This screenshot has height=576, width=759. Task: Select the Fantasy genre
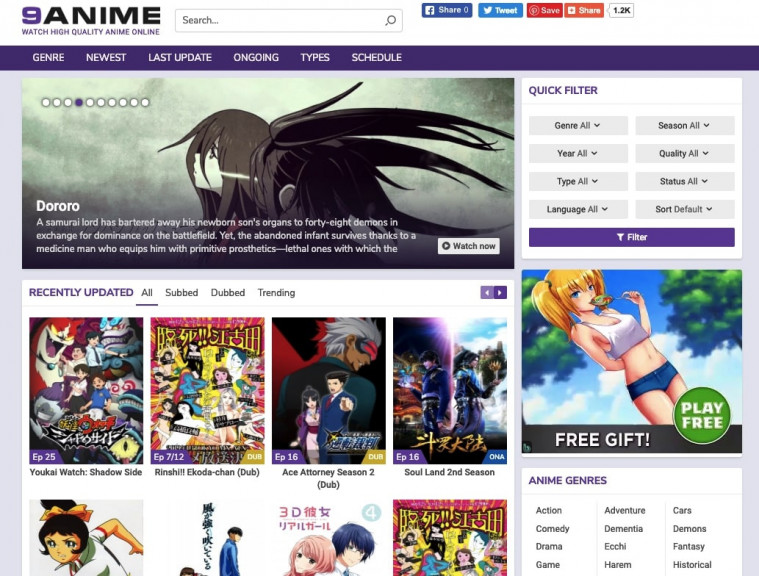(688, 546)
